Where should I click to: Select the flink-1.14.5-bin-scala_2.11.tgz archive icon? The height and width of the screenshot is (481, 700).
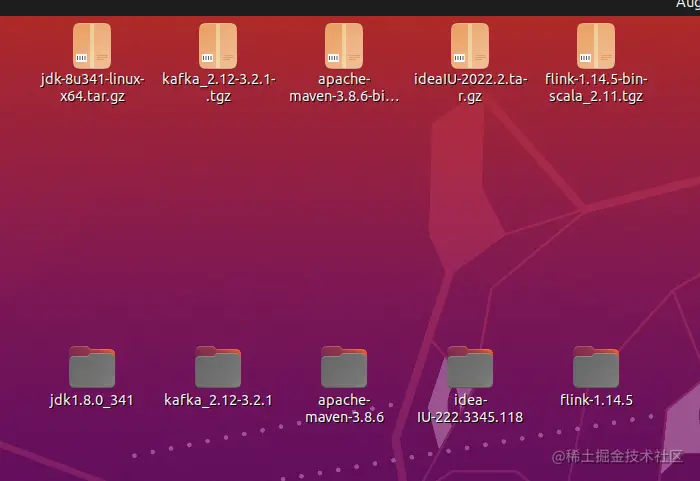pyautogui.click(x=596, y=46)
